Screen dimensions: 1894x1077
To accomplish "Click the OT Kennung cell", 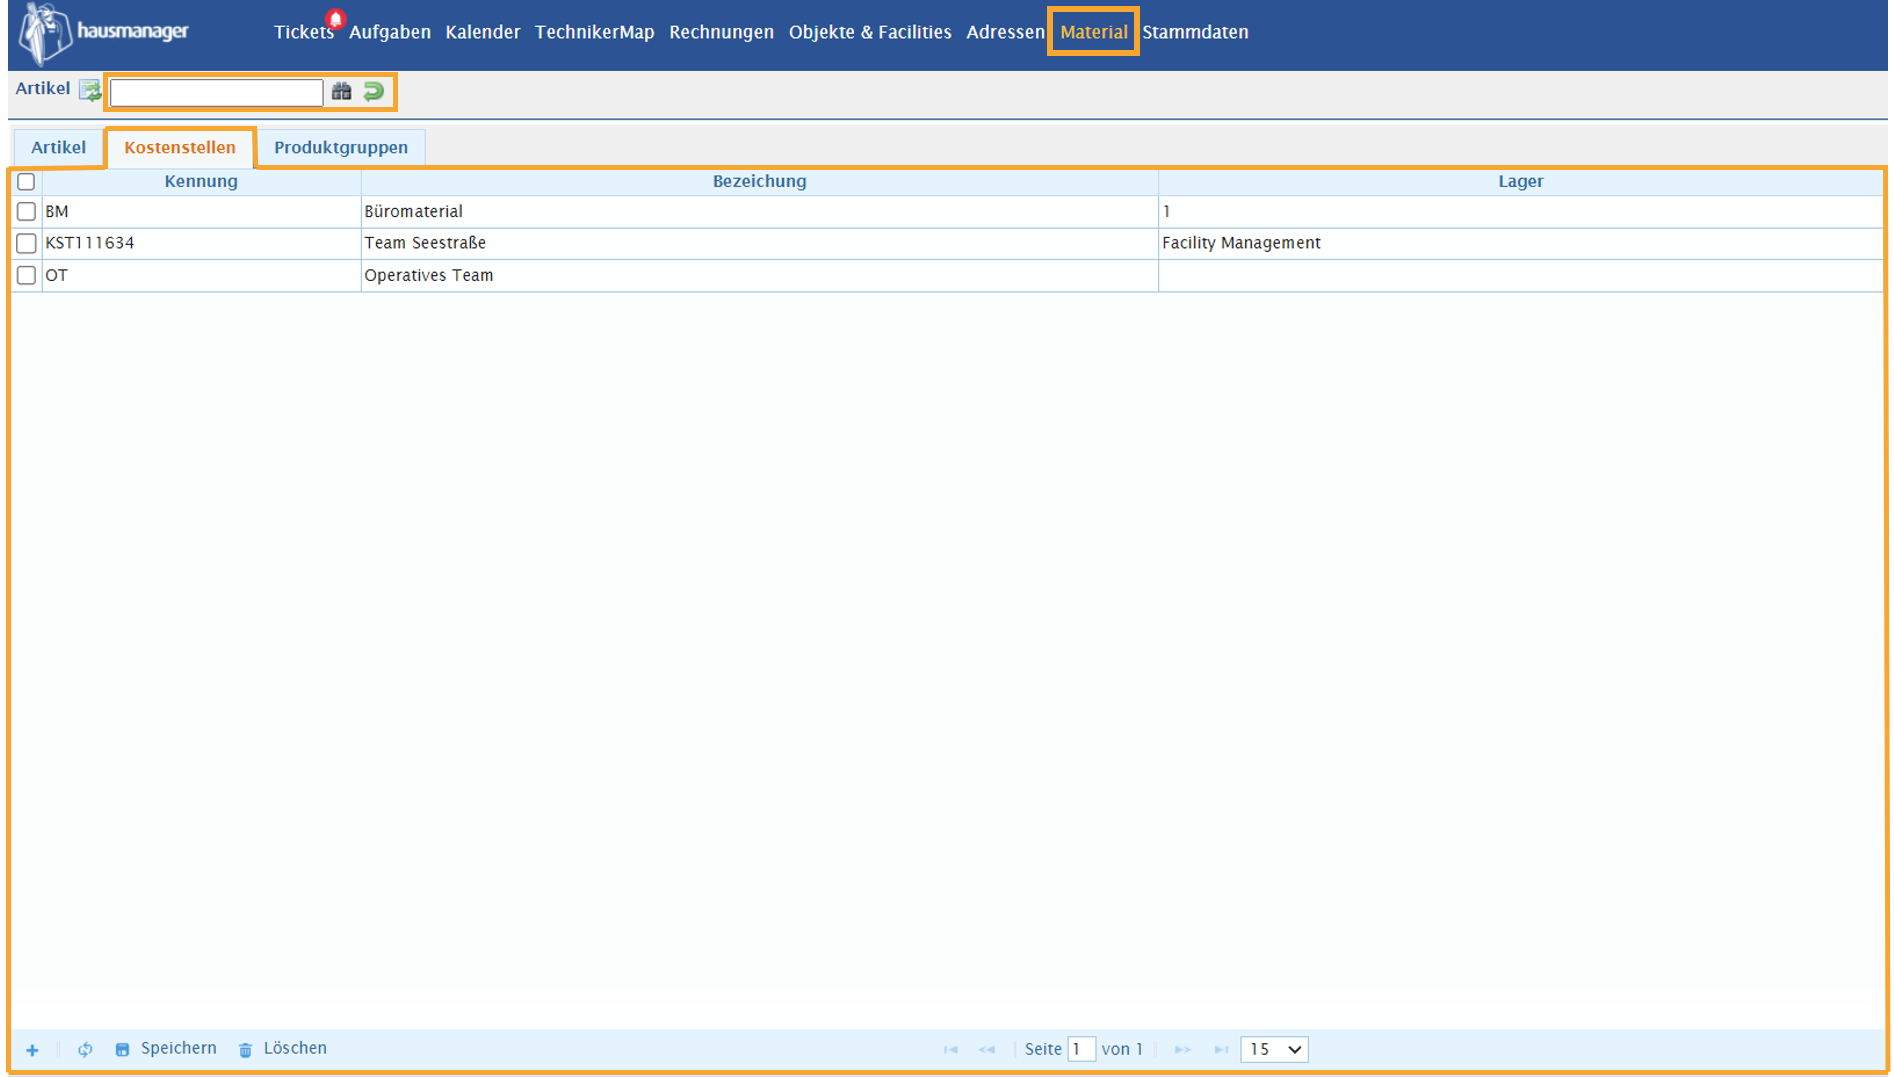I will point(201,275).
